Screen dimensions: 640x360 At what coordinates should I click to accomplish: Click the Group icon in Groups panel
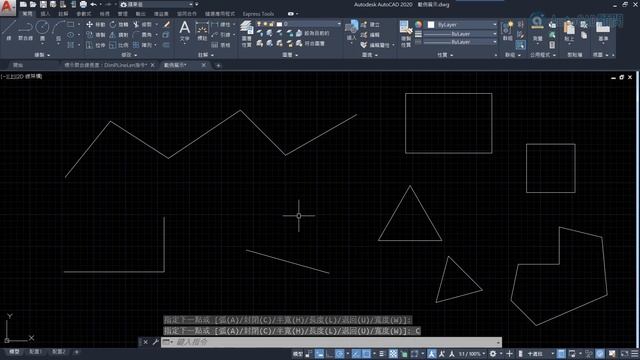pyautogui.click(x=507, y=31)
